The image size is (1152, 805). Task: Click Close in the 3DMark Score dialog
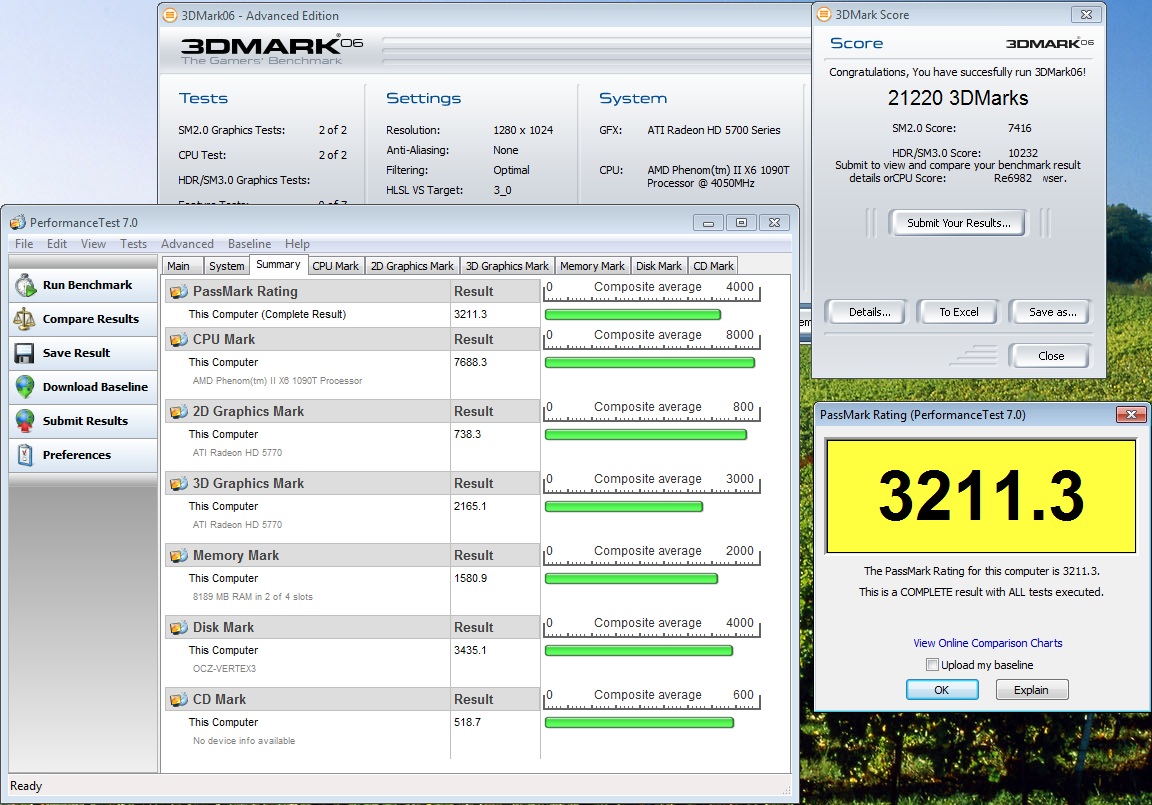coord(1051,355)
